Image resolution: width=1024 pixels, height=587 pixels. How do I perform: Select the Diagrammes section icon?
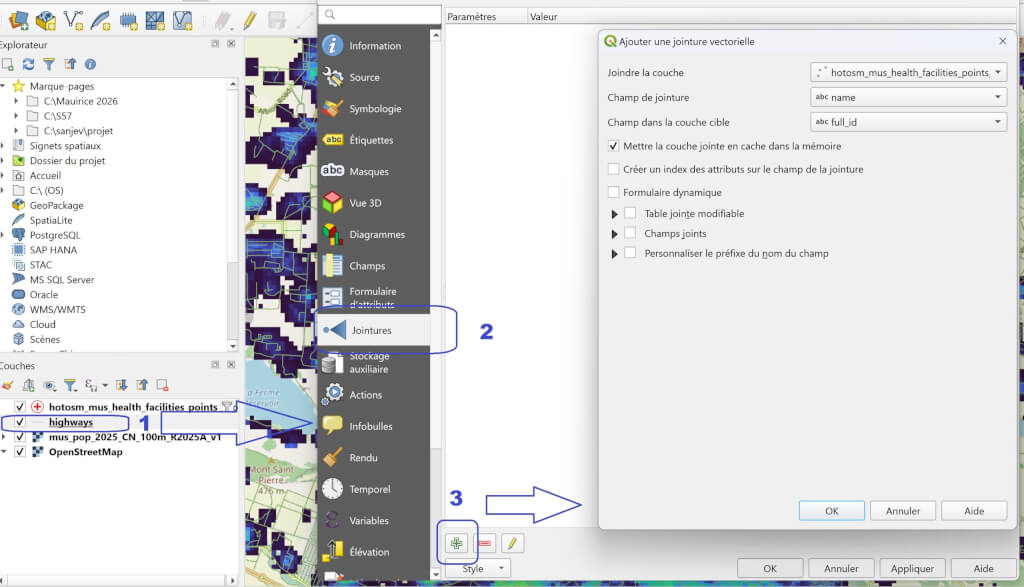332,234
